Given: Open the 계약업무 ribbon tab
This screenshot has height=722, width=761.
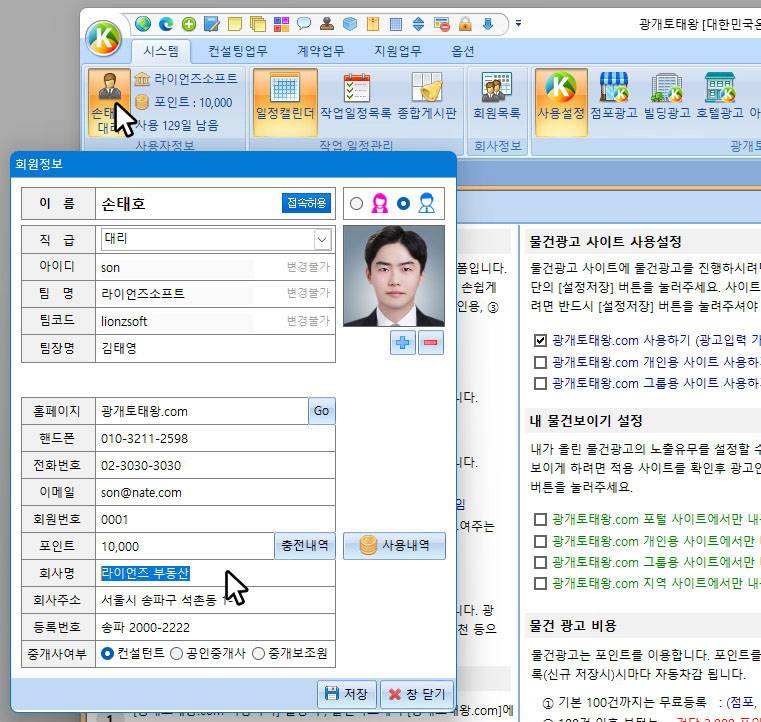Looking at the screenshot, I should click(320, 51).
